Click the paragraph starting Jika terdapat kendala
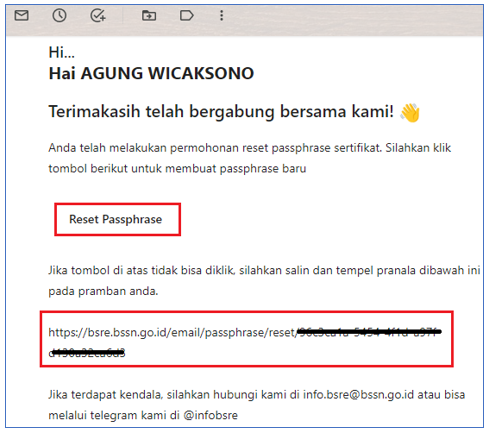The image size is (492, 433). [x=257, y=405]
